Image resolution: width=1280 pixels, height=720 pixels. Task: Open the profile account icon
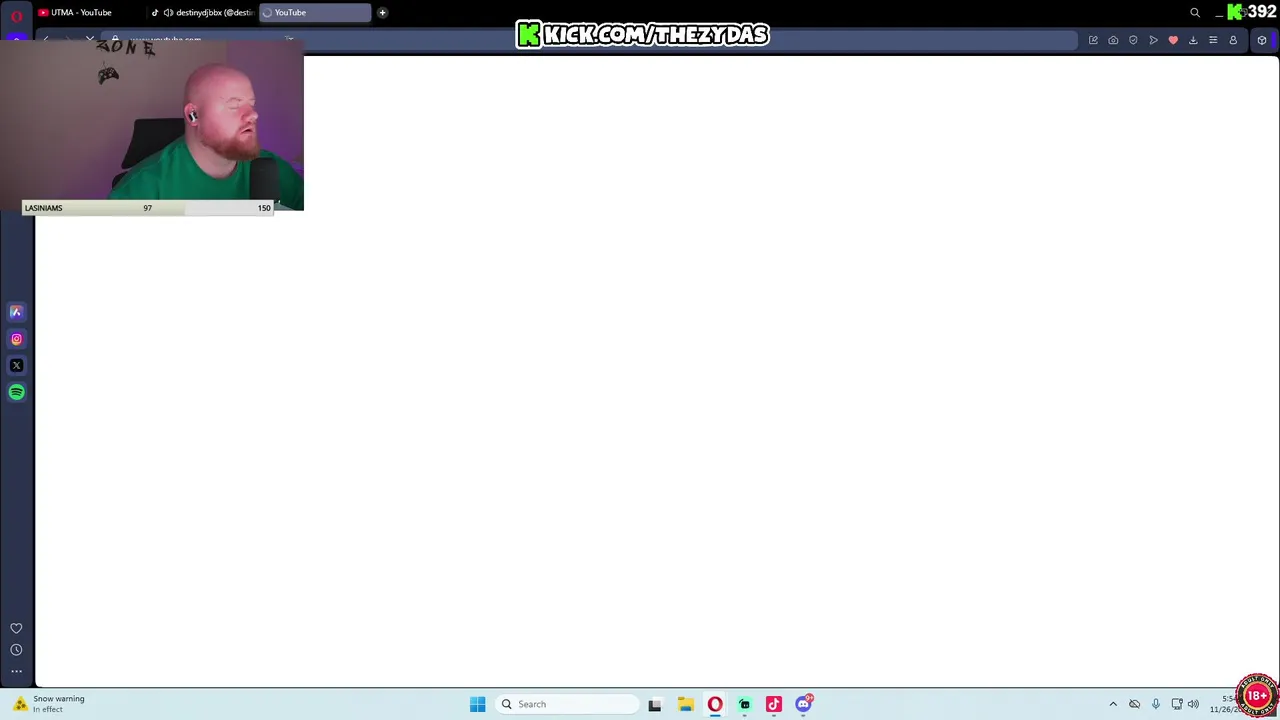pyautogui.click(x=1233, y=40)
